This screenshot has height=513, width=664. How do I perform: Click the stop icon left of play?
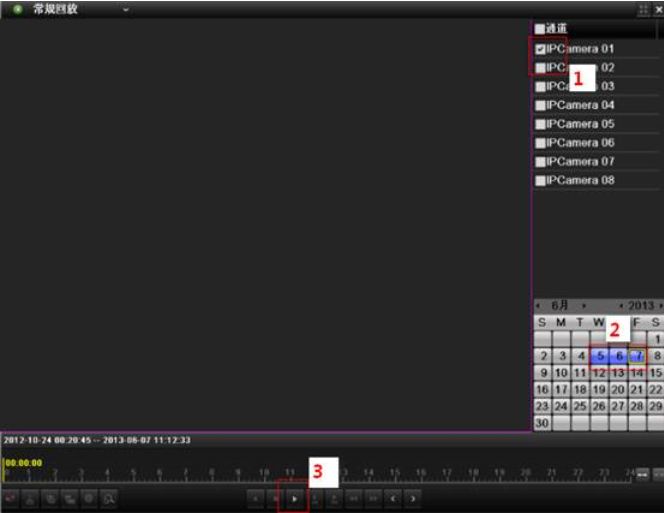(x=275, y=497)
